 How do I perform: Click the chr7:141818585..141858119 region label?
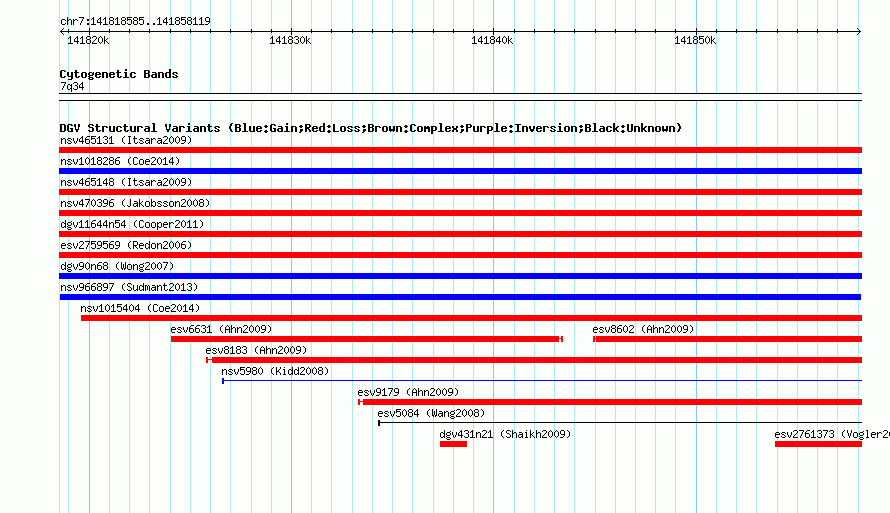135,21
